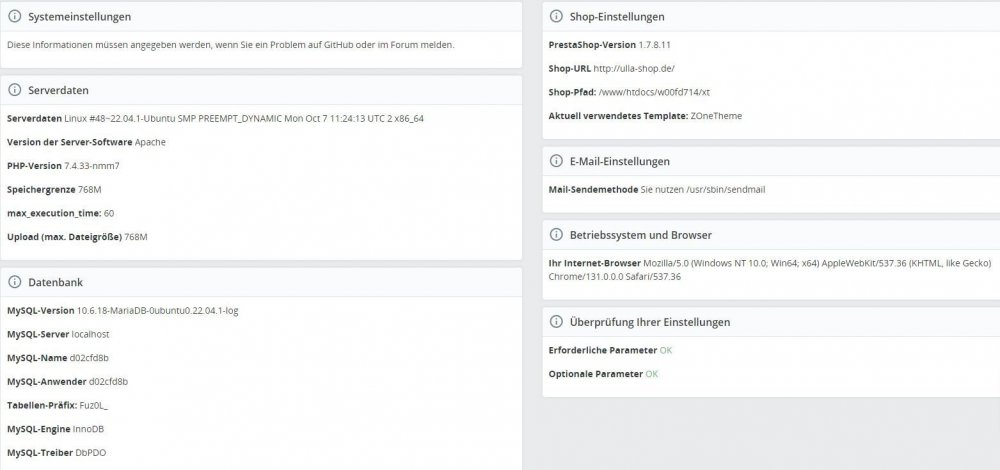The height and width of the screenshot is (470, 1000).
Task: Click the PHP-Version value 7.4.33-nmm7
Action: click(92, 166)
